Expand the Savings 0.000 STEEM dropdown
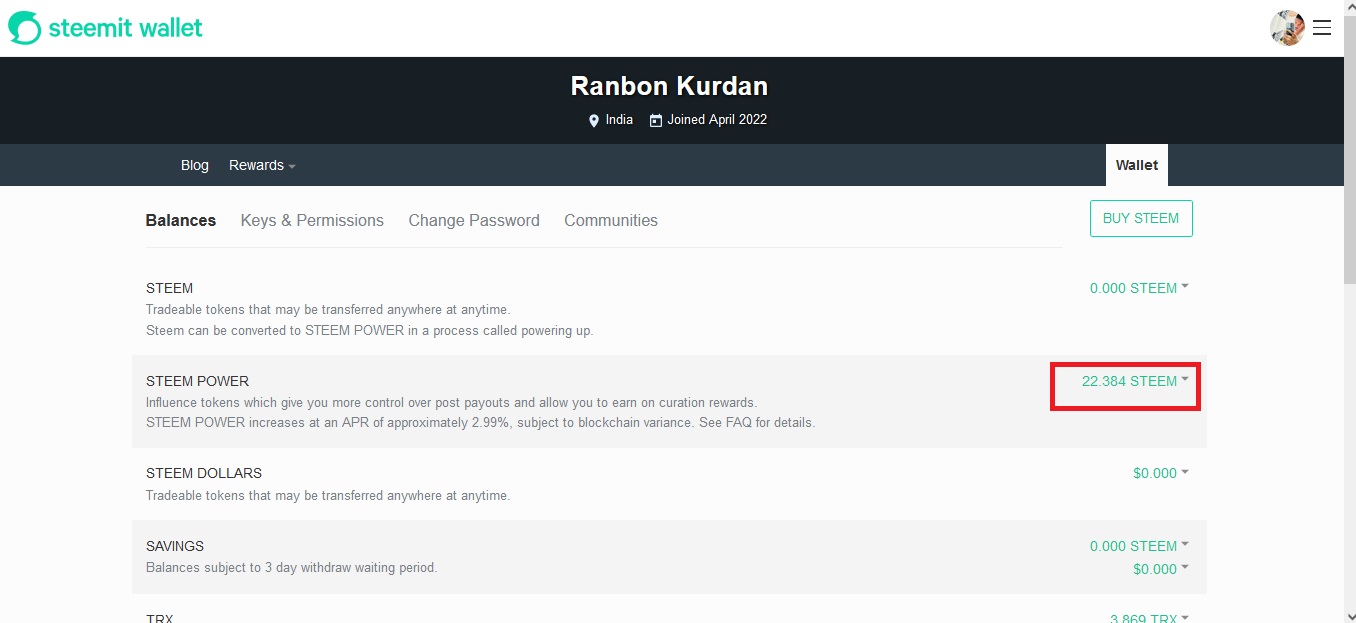The image size is (1356, 623). [x=1139, y=546]
